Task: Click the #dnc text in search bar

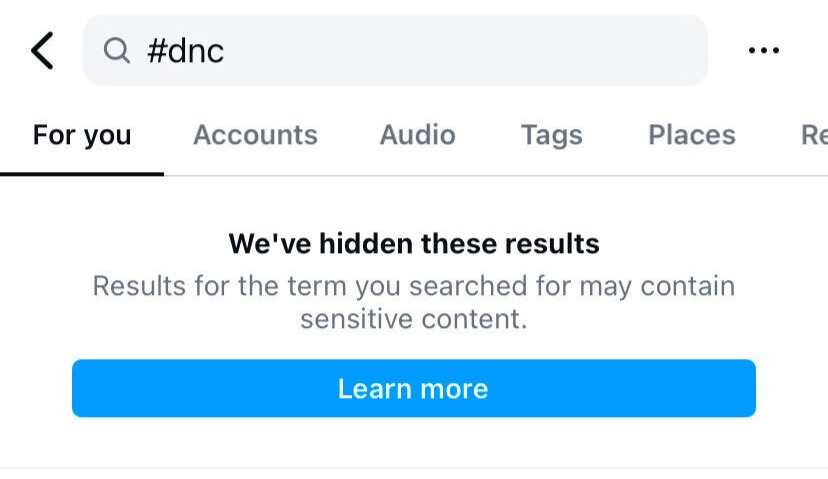Action: point(185,51)
